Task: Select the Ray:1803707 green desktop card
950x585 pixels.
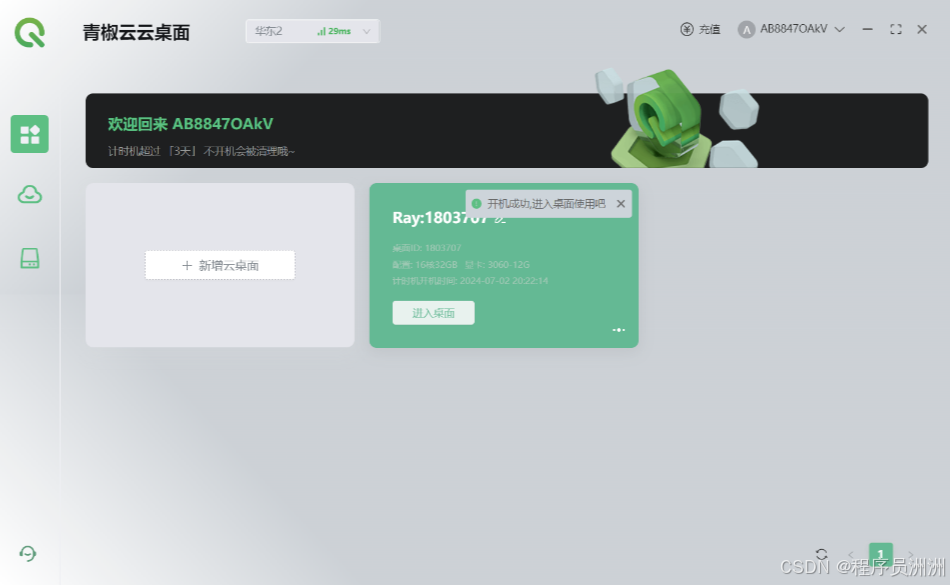Action: [x=504, y=265]
